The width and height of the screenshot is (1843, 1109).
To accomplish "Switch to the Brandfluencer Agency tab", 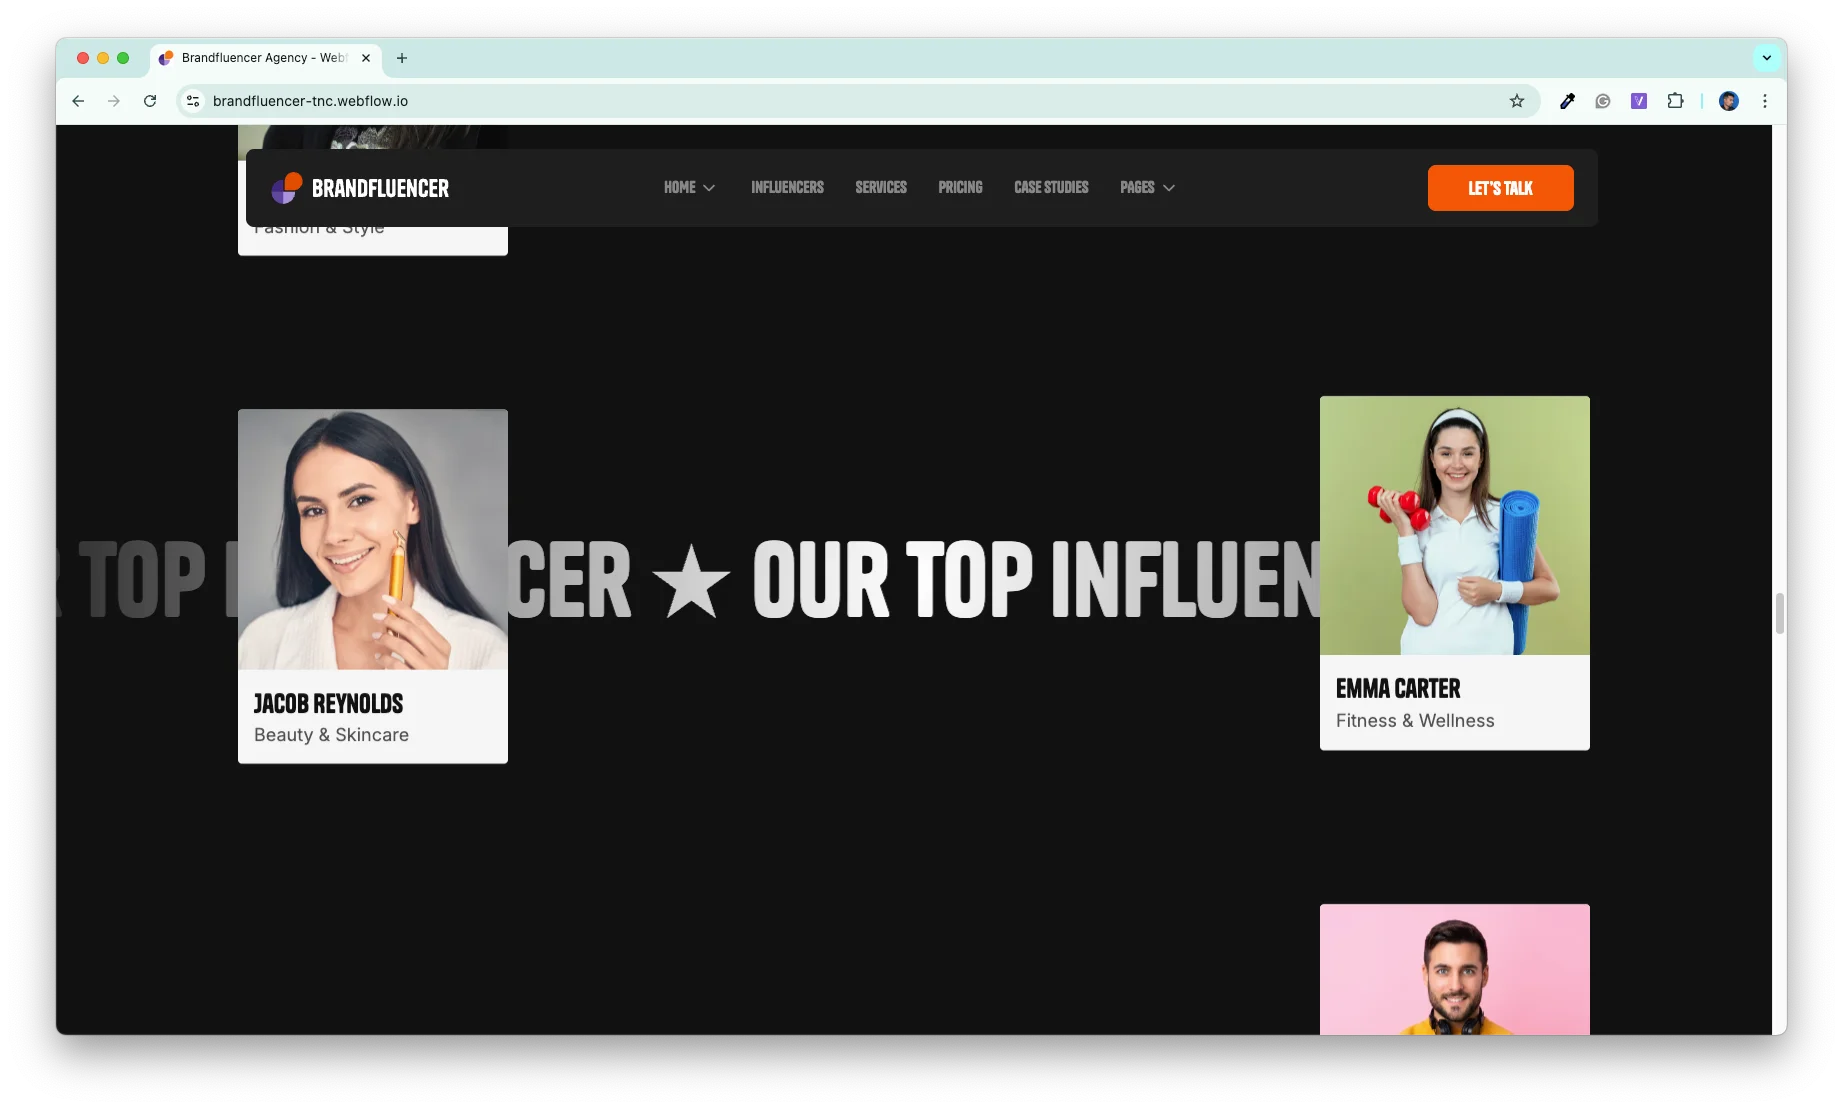I will pos(260,58).
